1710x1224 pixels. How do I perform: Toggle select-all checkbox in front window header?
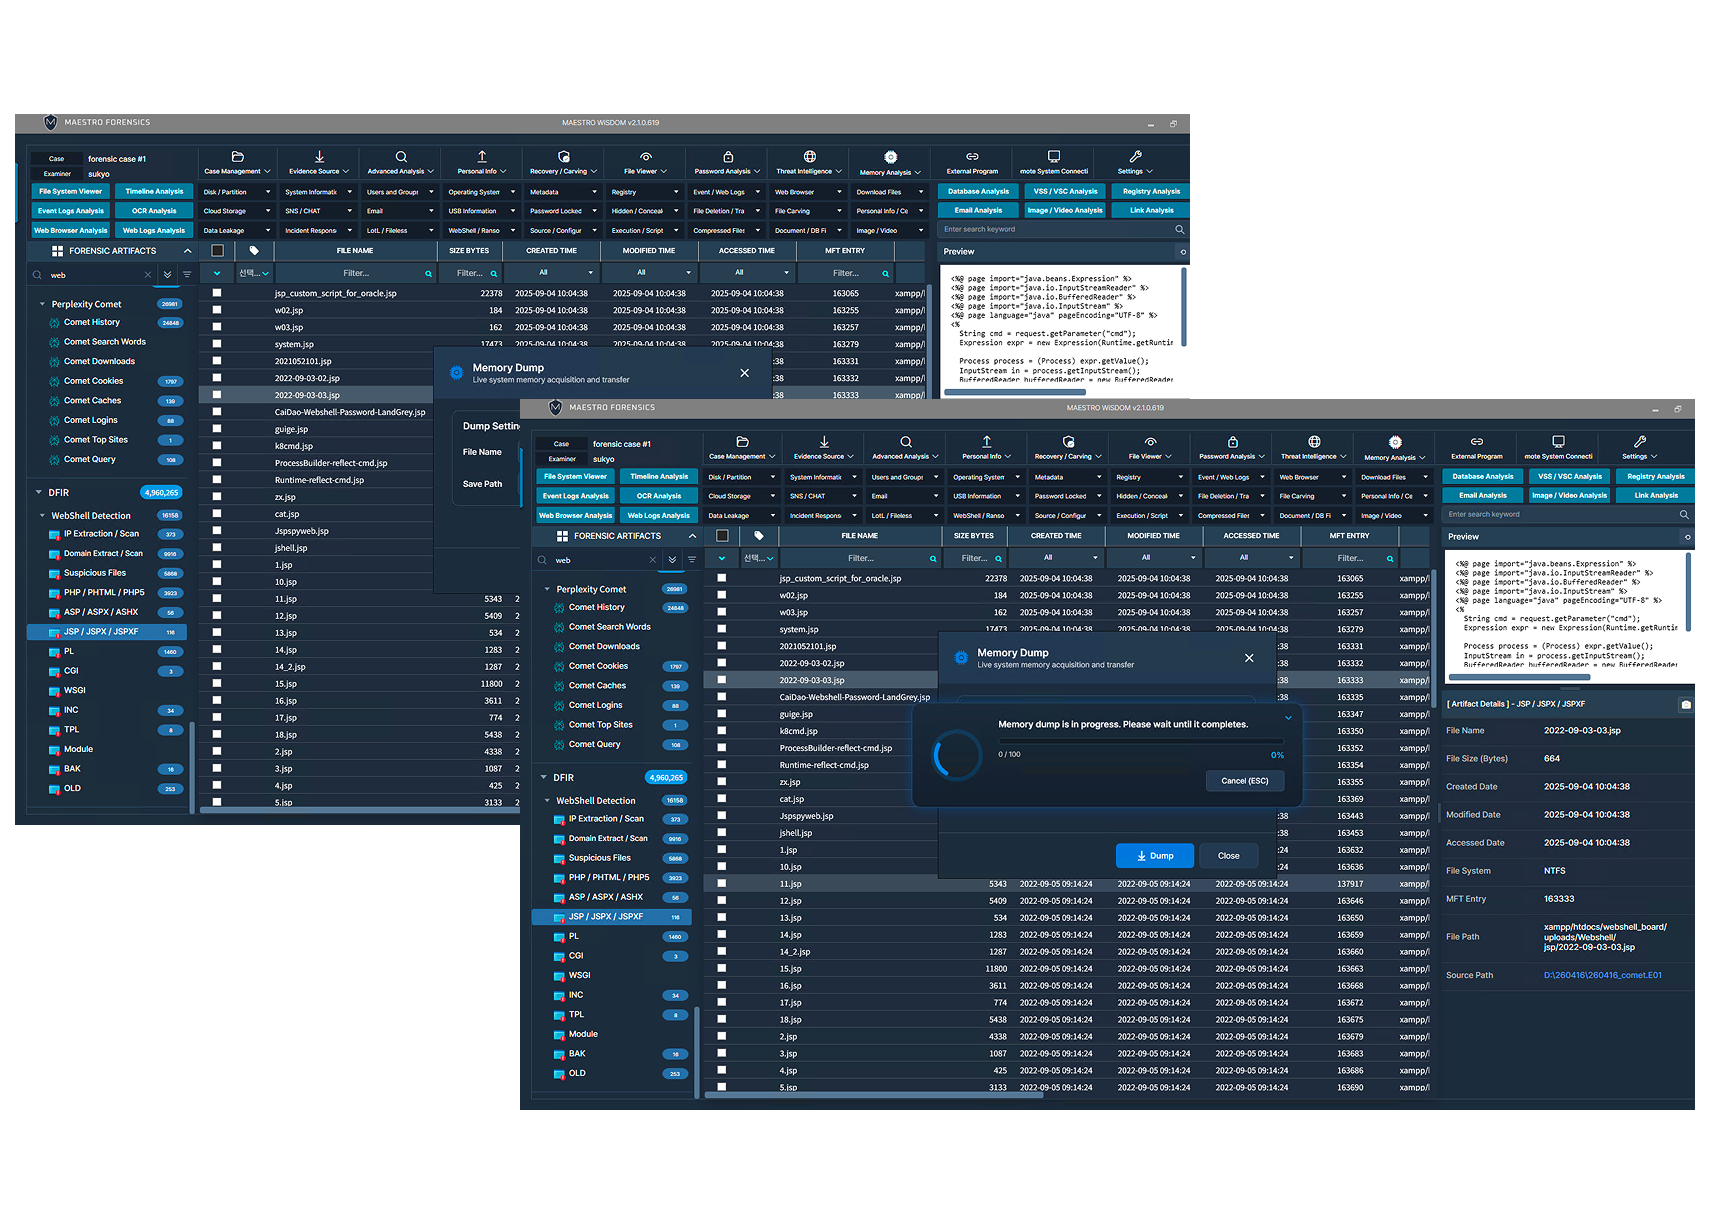tap(722, 536)
